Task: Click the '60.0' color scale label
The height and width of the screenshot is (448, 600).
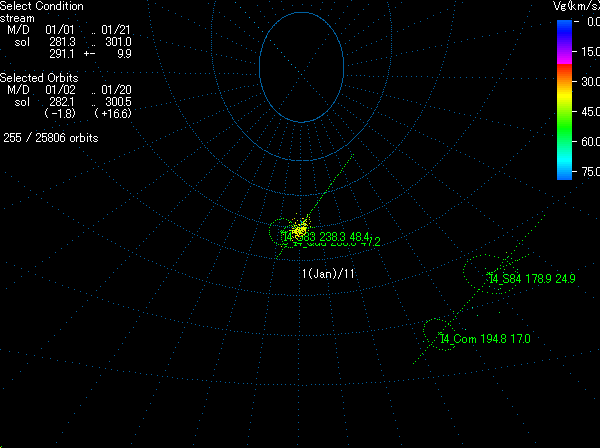Action: click(x=590, y=142)
